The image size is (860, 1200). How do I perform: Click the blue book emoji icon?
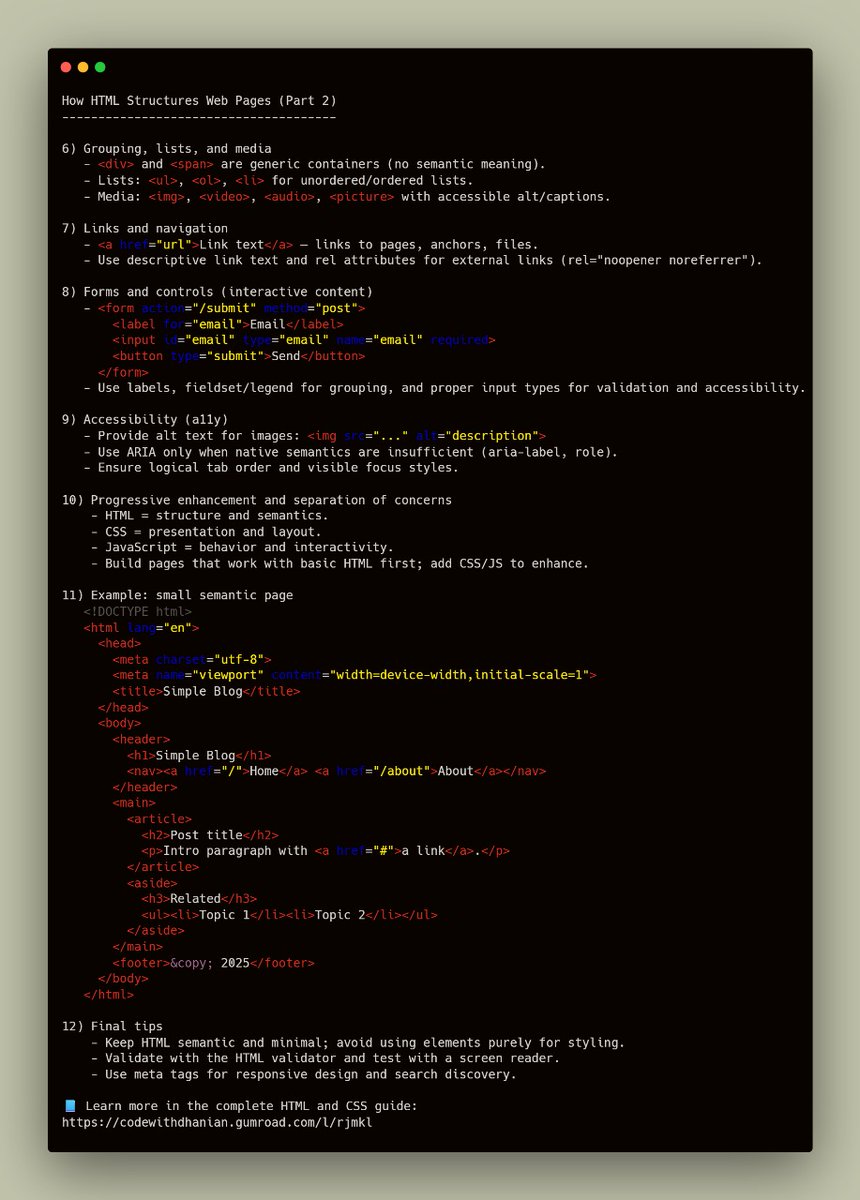69,1106
